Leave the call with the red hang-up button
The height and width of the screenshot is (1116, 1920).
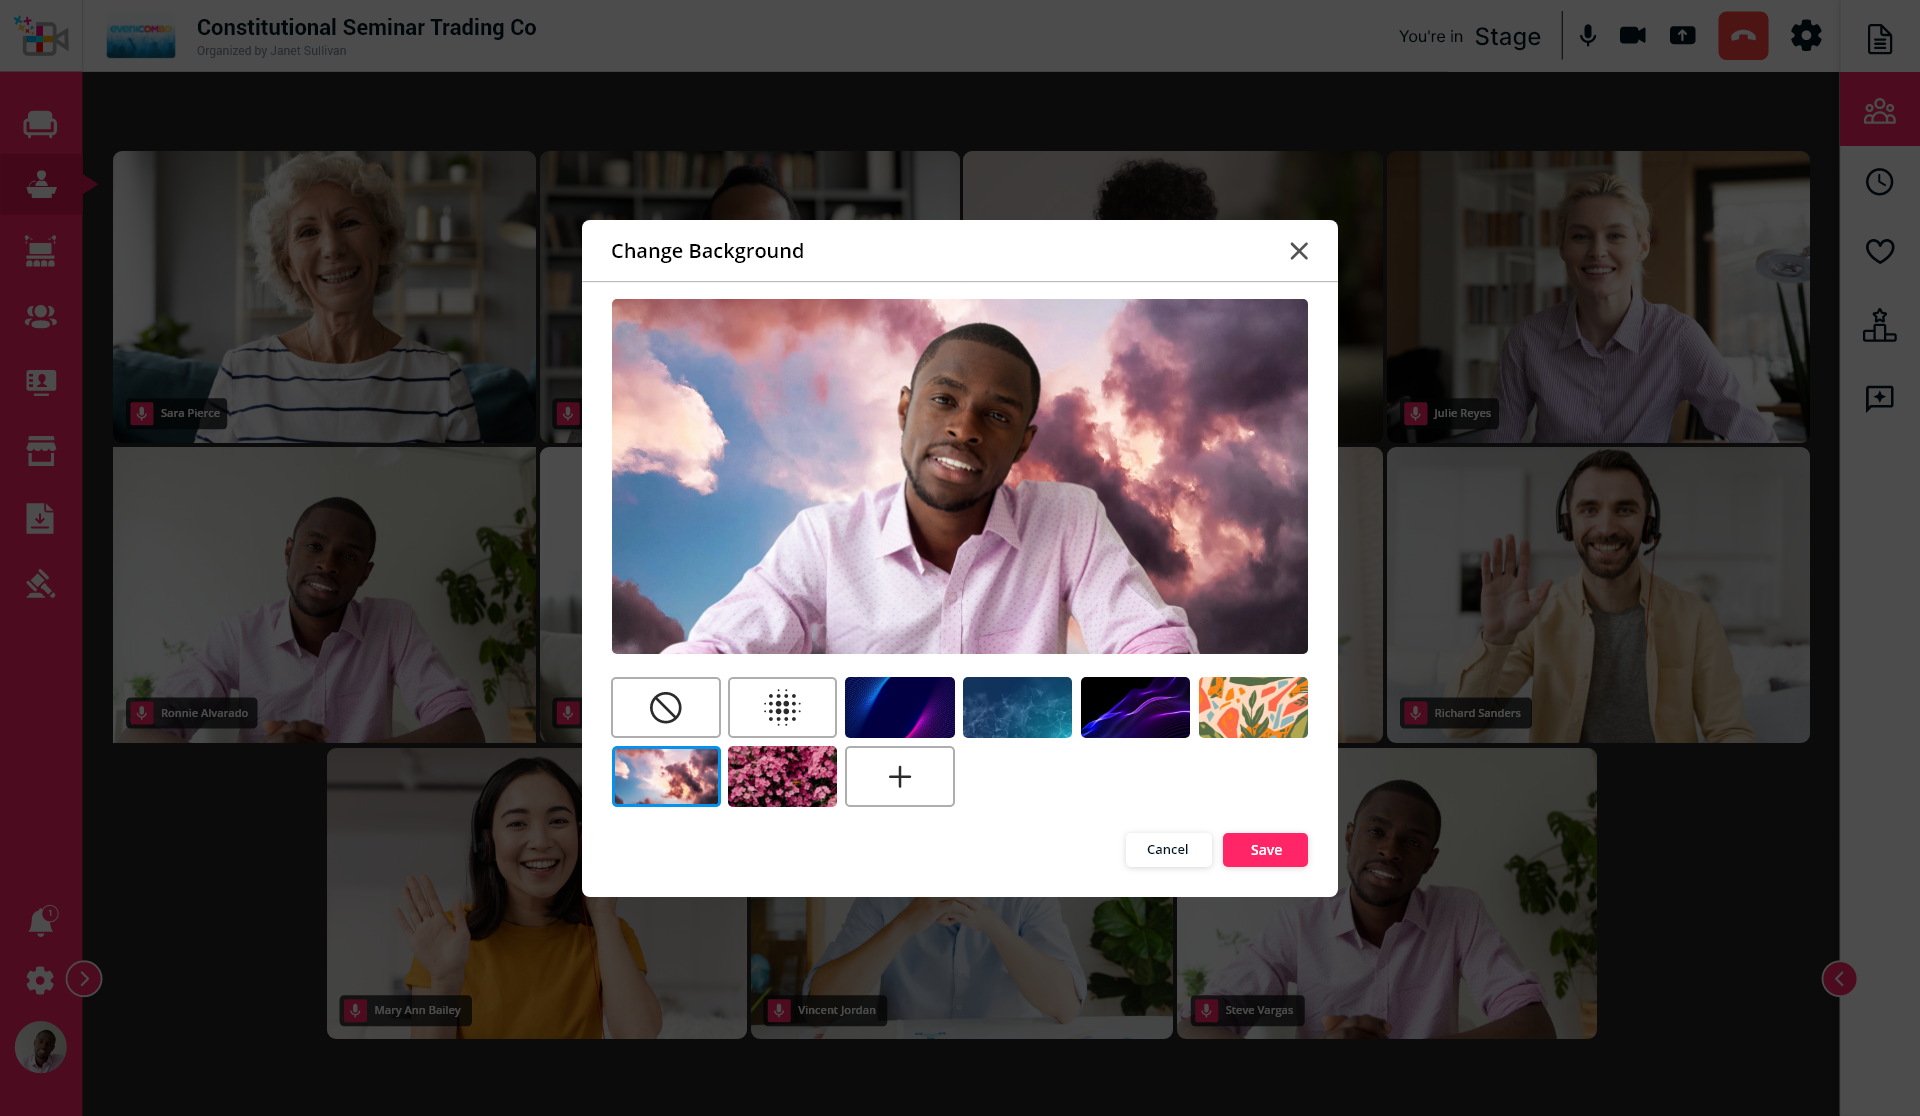[x=1743, y=36]
